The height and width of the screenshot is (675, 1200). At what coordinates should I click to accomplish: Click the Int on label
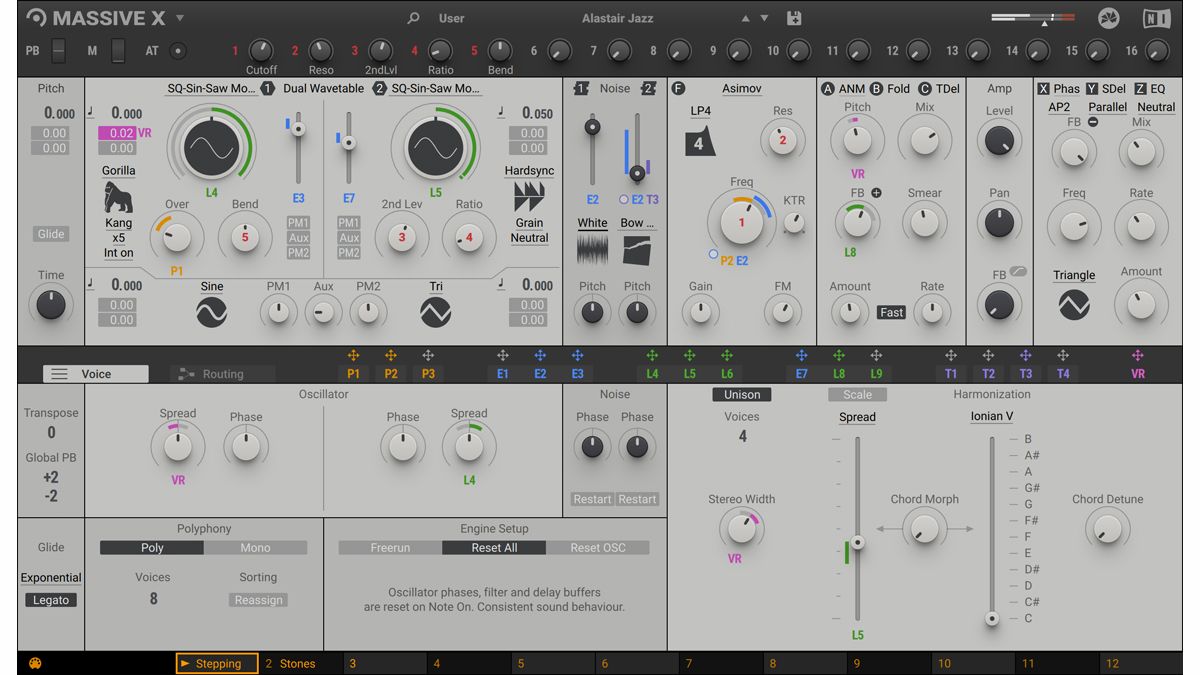[119, 253]
